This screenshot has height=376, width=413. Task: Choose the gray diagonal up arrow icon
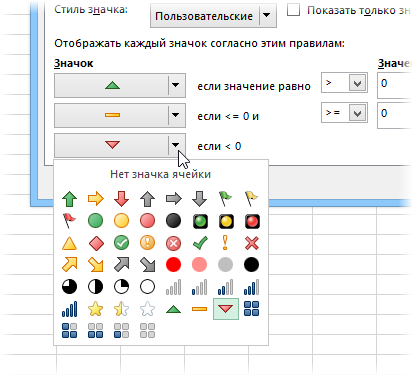pos(121,264)
